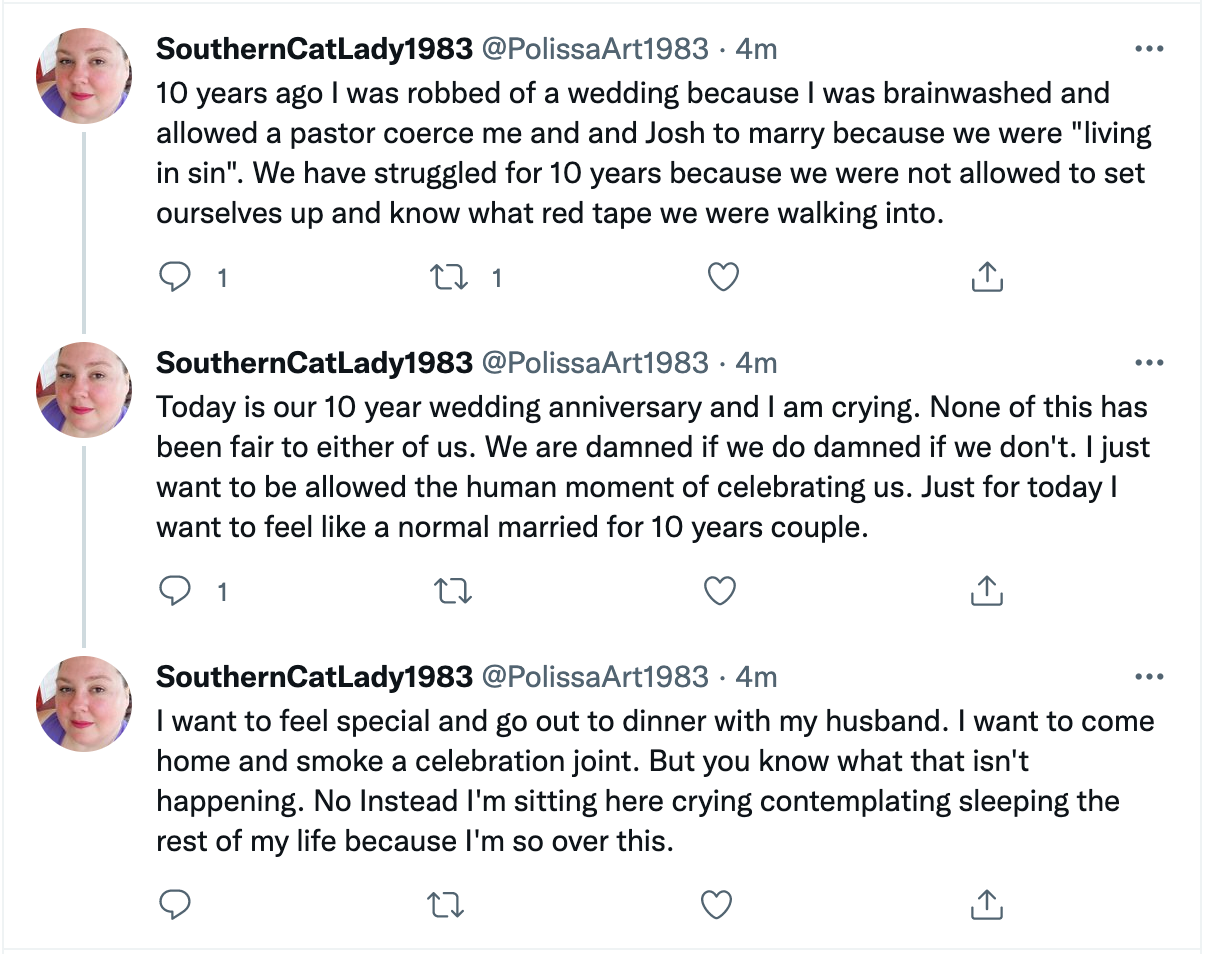Share the first tweet via share icon

coord(987,277)
